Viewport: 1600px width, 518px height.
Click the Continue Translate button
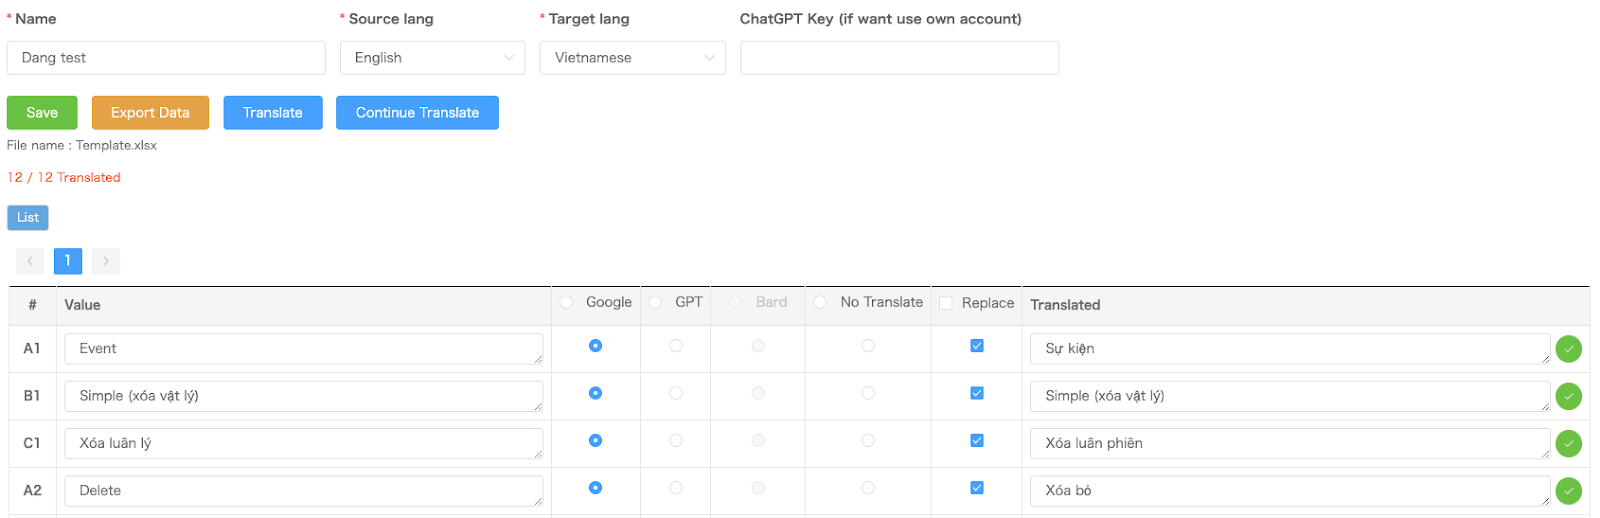(417, 113)
